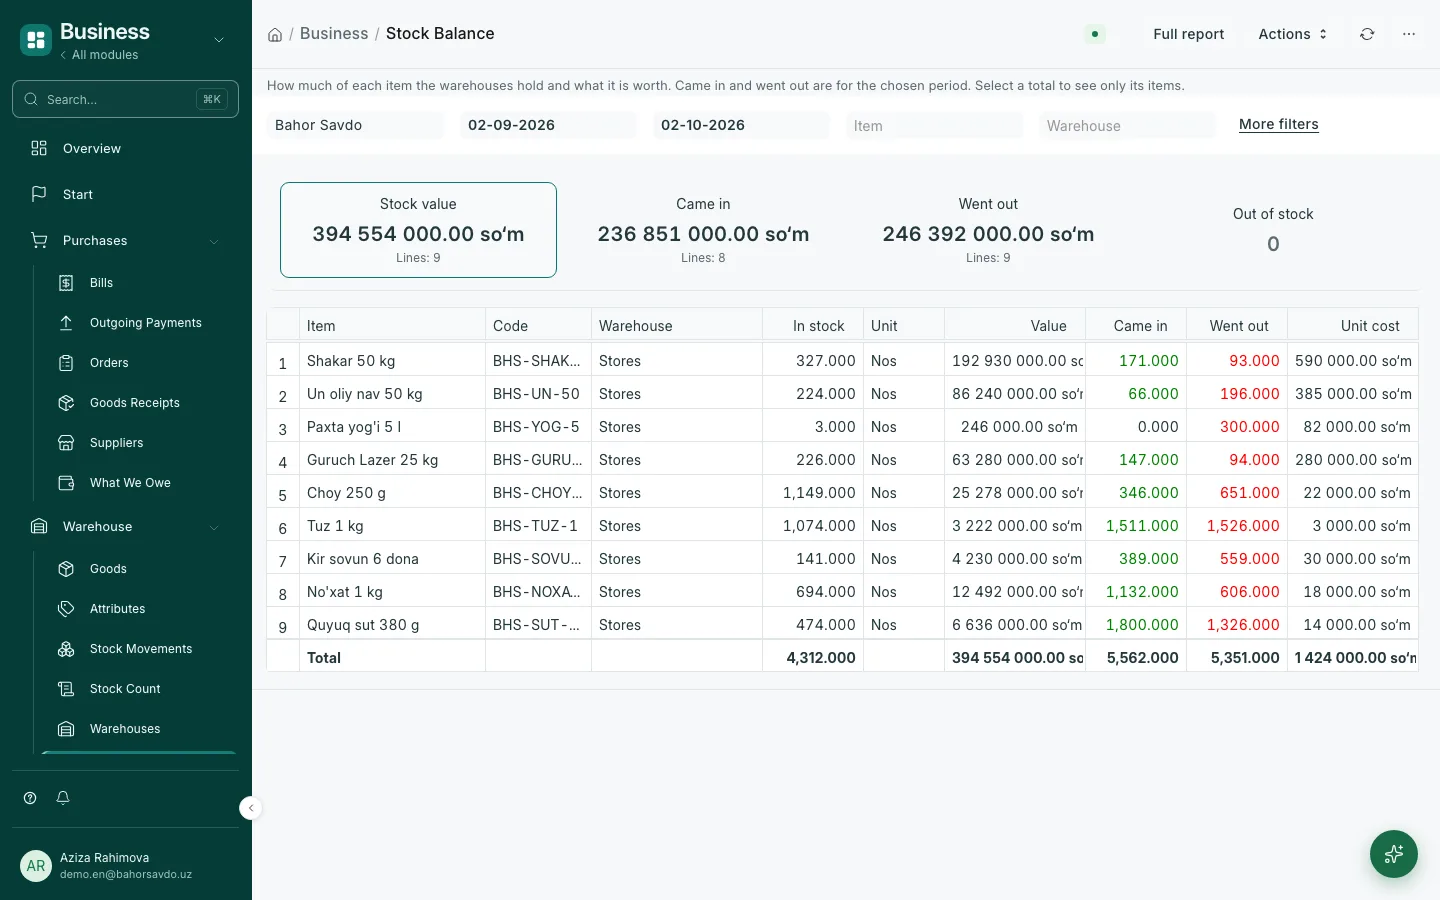Open the Warehouse filter field
The width and height of the screenshot is (1440, 900).
1127,125
